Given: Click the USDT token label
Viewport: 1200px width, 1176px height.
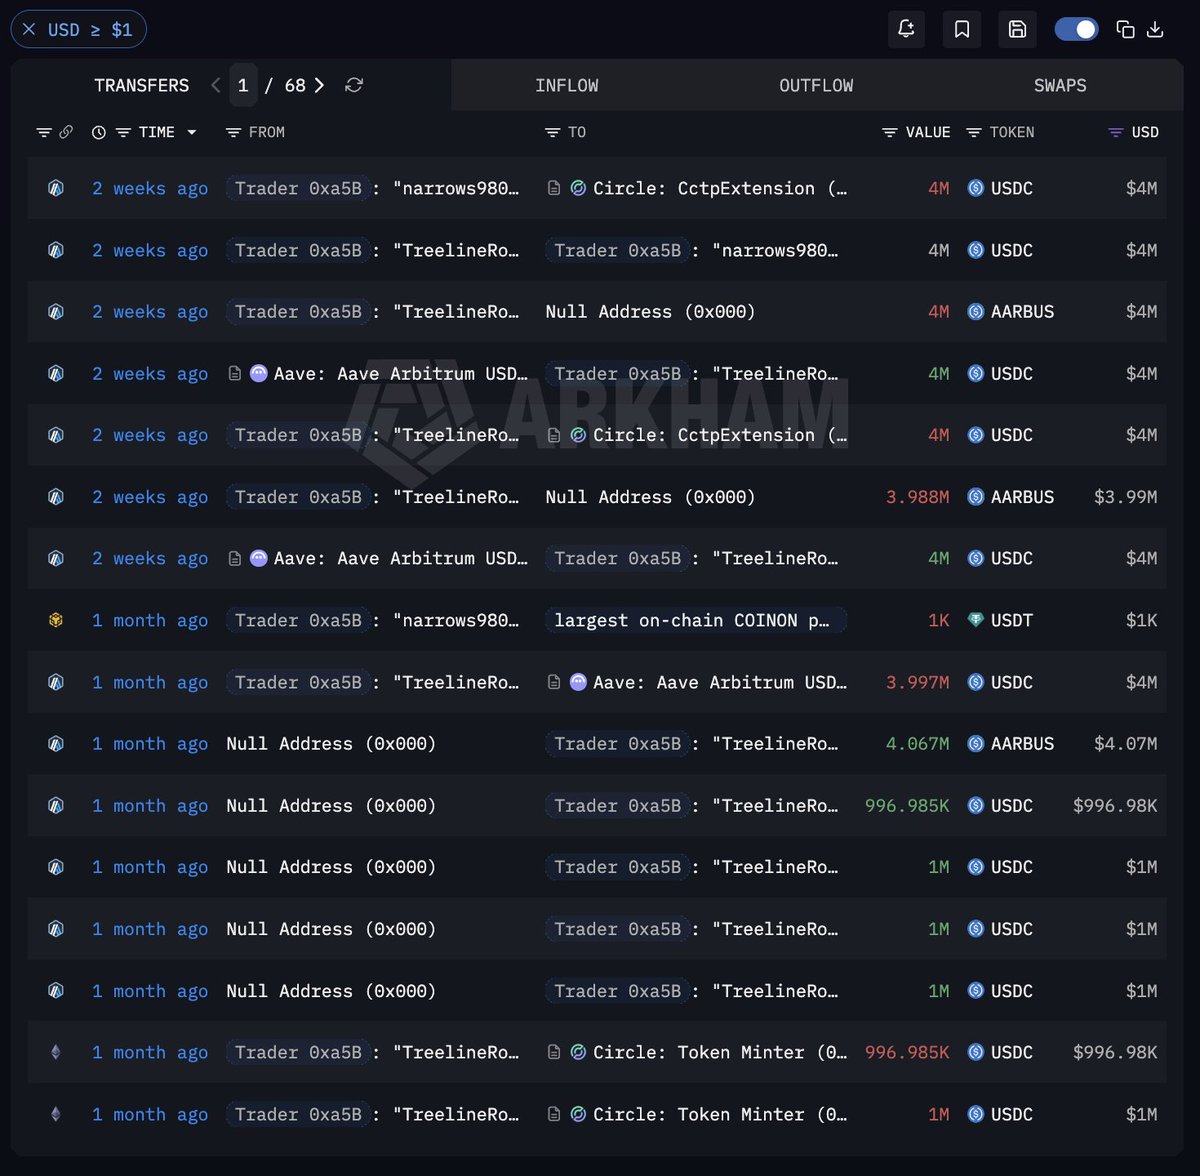Looking at the screenshot, I should coord(1012,620).
